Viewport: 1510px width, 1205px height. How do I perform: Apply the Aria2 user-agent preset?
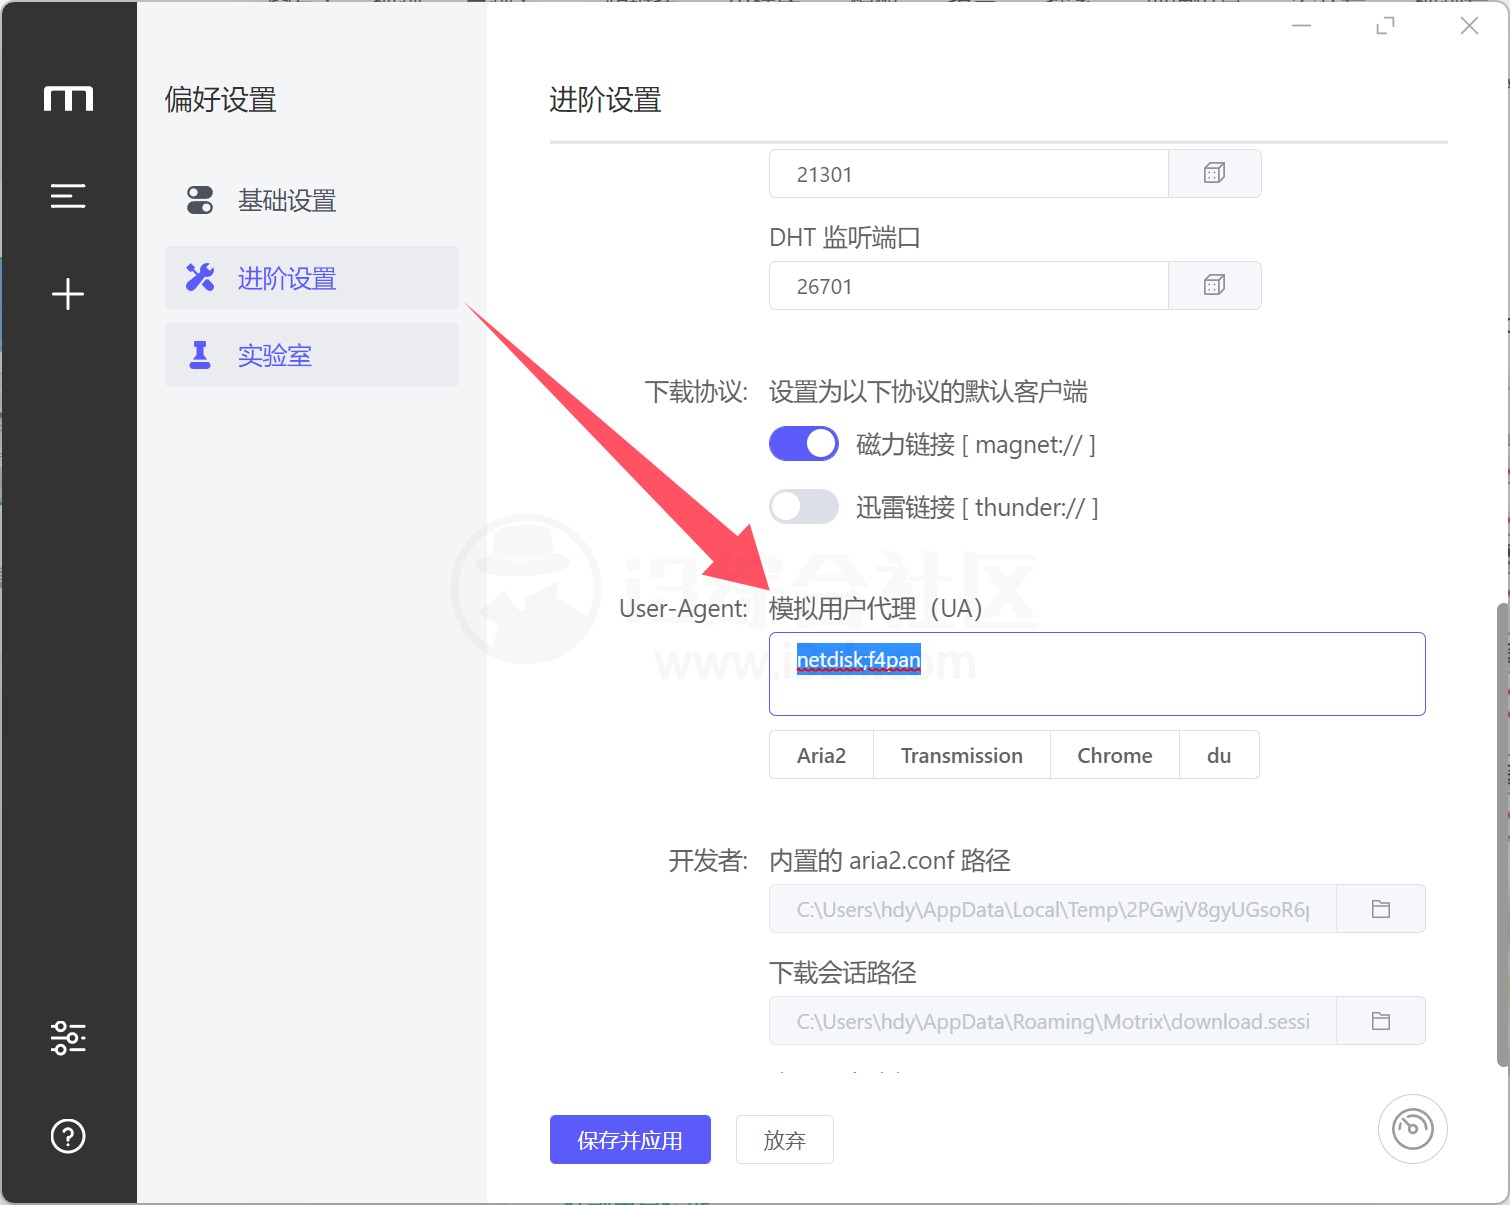(821, 755)
